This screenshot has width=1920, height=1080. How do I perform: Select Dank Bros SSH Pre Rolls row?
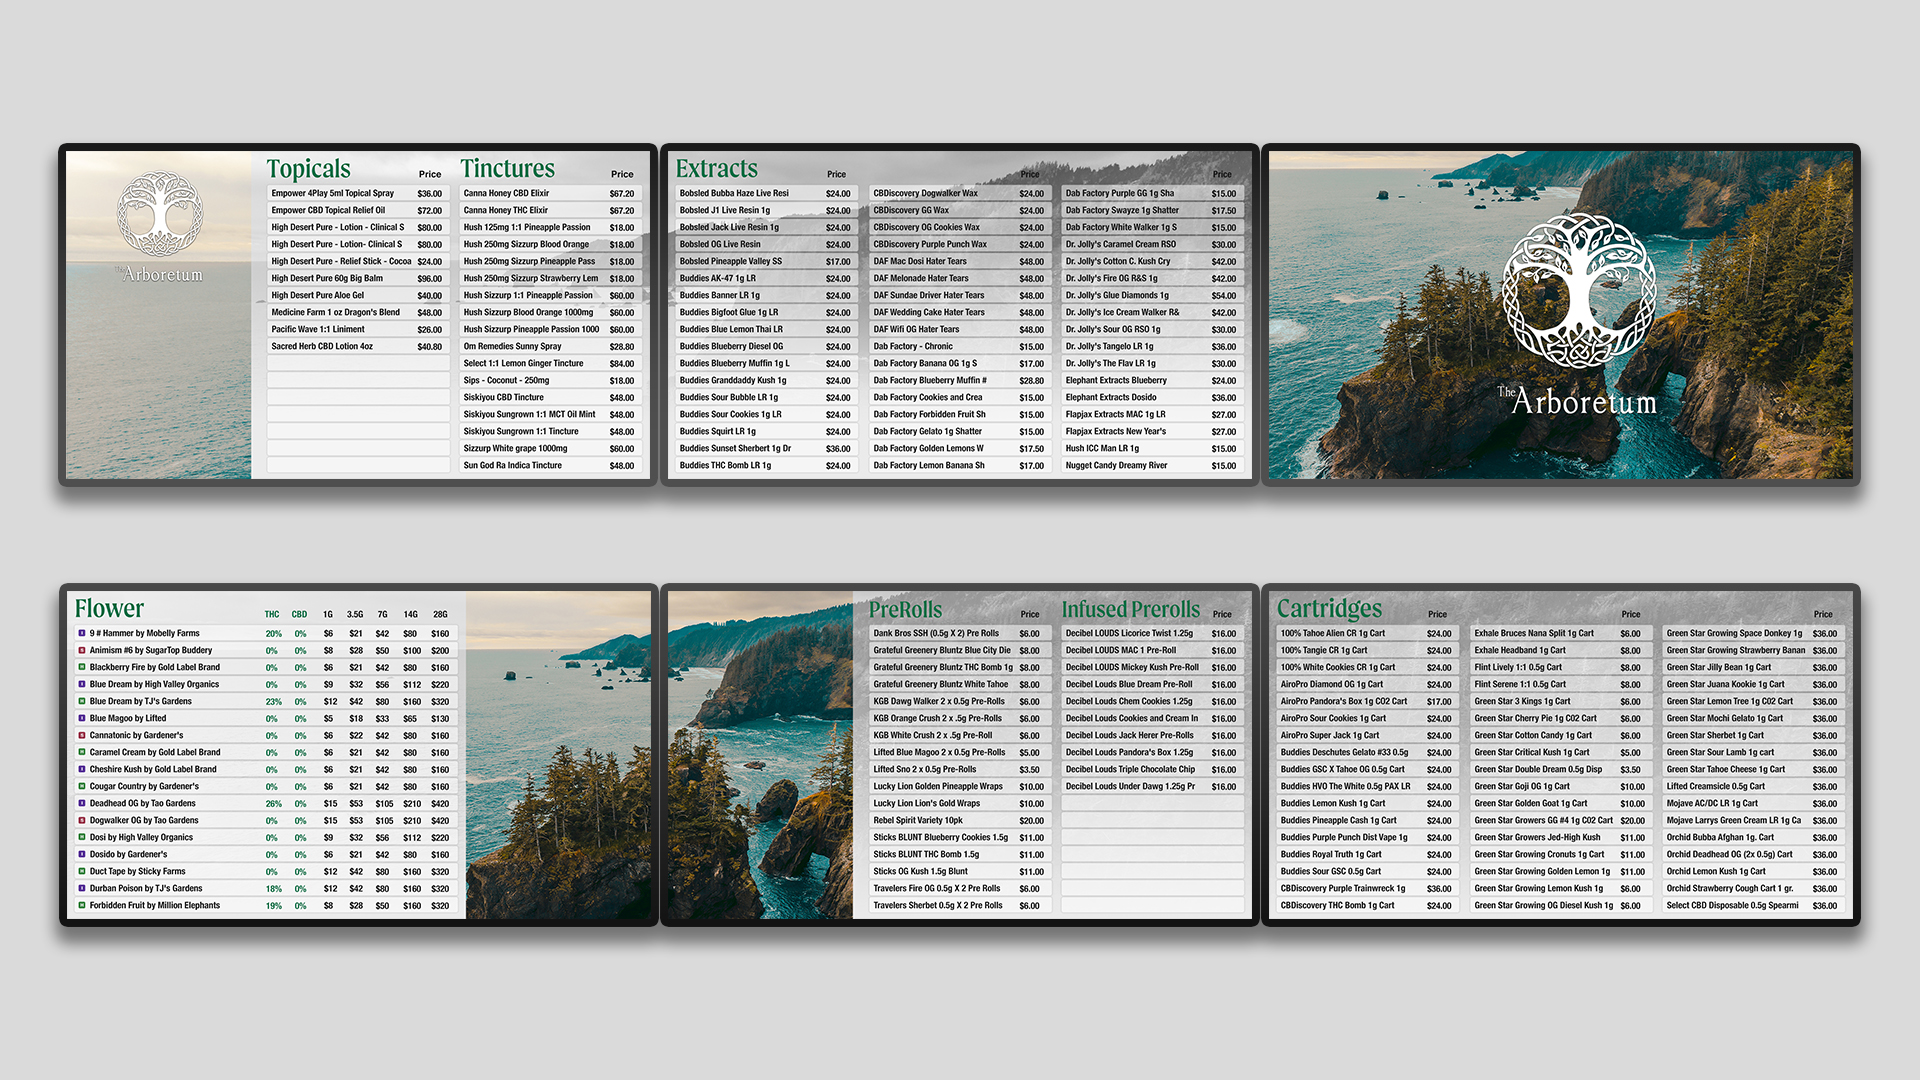click(959, 633)
